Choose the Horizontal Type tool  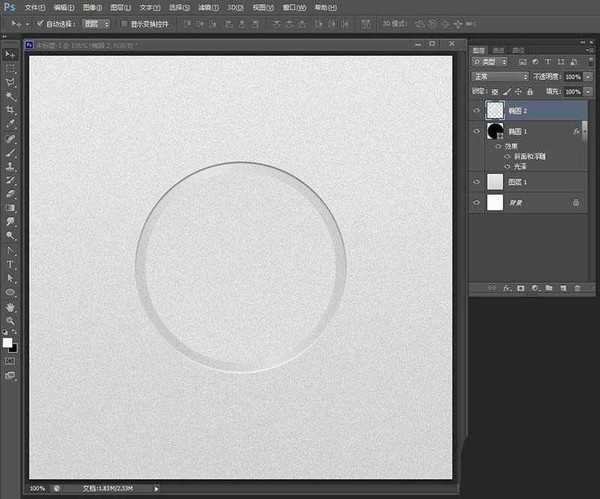click(10, 264)
